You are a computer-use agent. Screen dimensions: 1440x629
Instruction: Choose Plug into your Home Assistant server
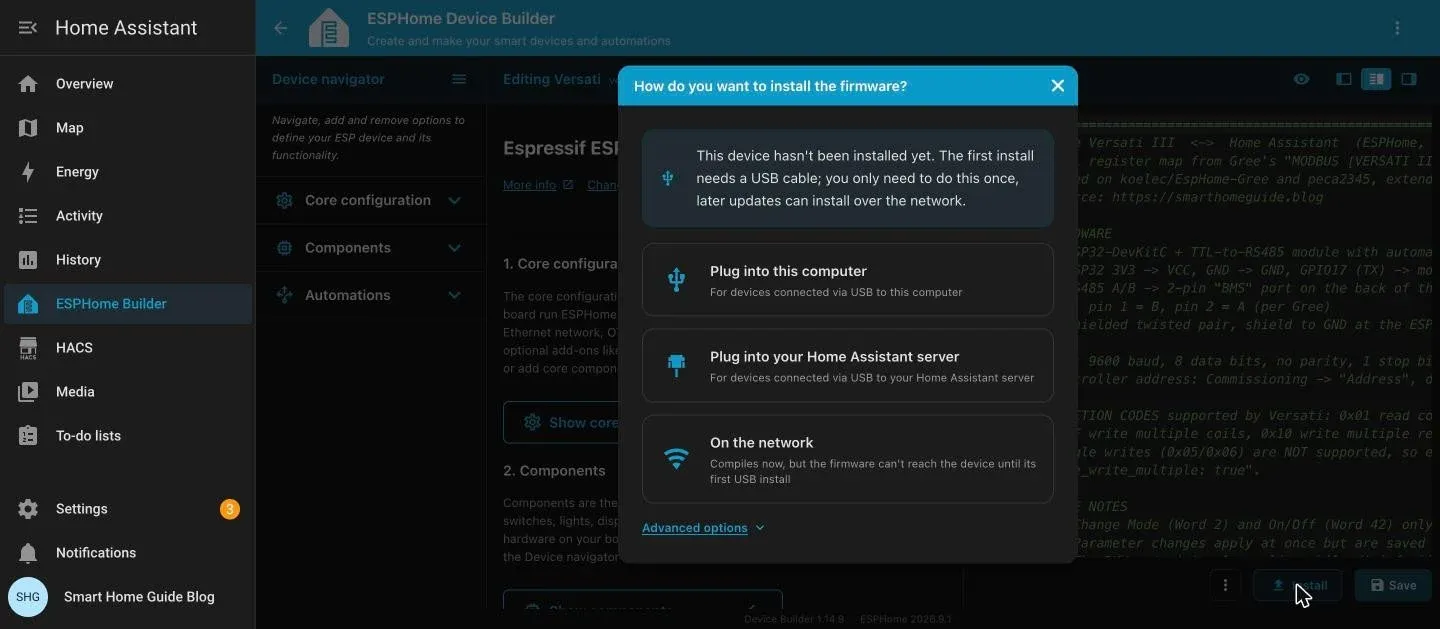848,366
